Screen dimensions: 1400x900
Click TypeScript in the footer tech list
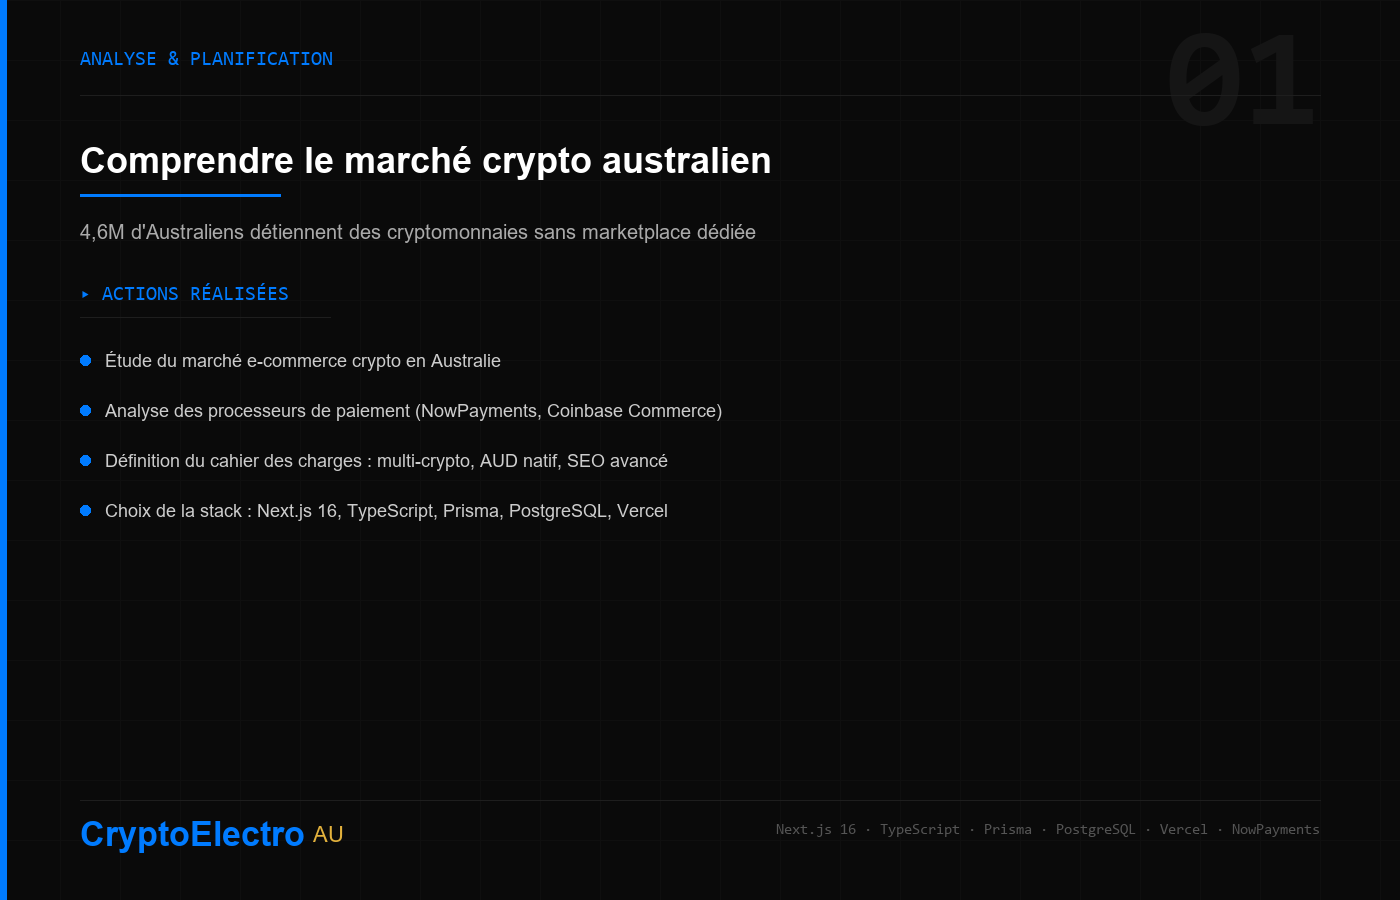[920, 830]
